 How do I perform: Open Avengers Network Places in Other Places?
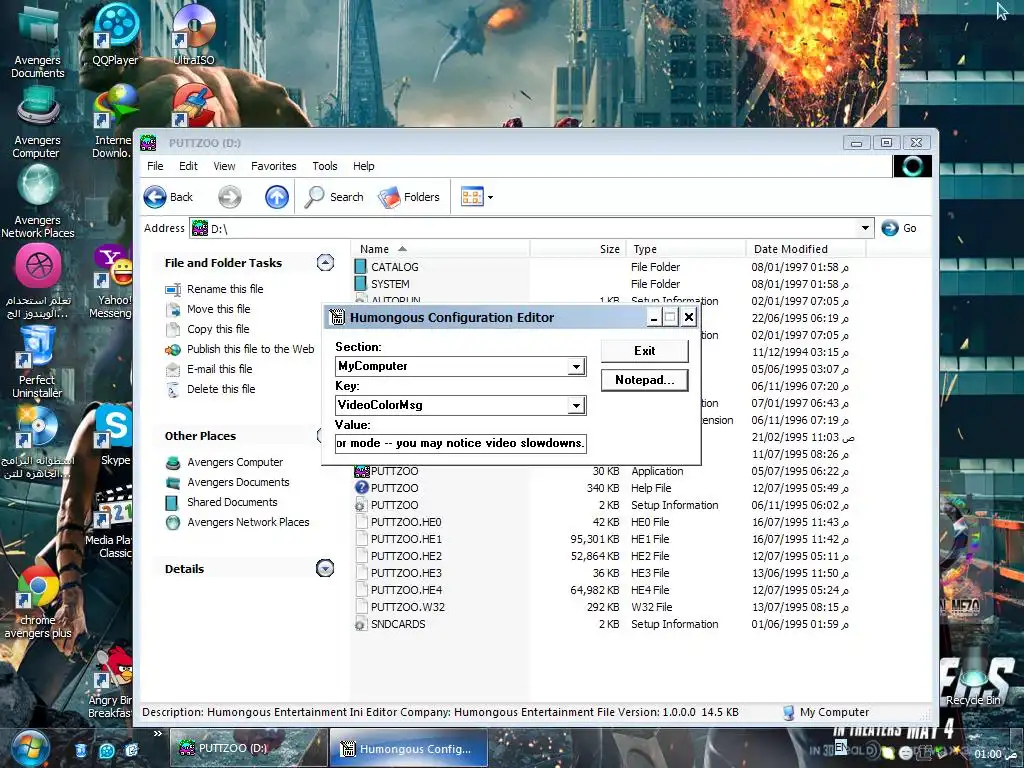248,522
